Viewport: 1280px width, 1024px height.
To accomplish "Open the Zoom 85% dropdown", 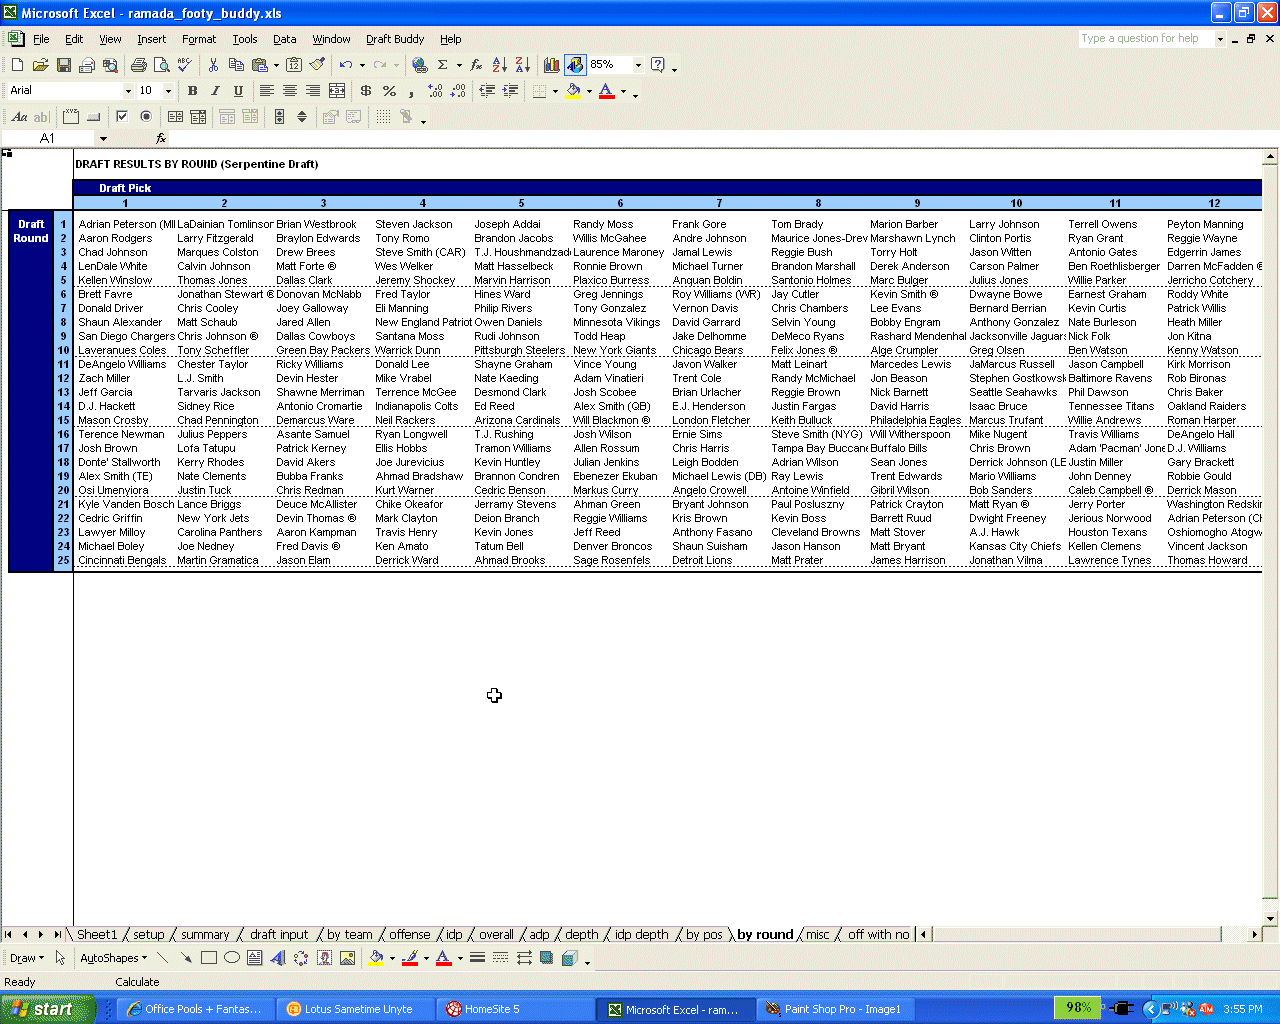I will click(x=638, y=65).
